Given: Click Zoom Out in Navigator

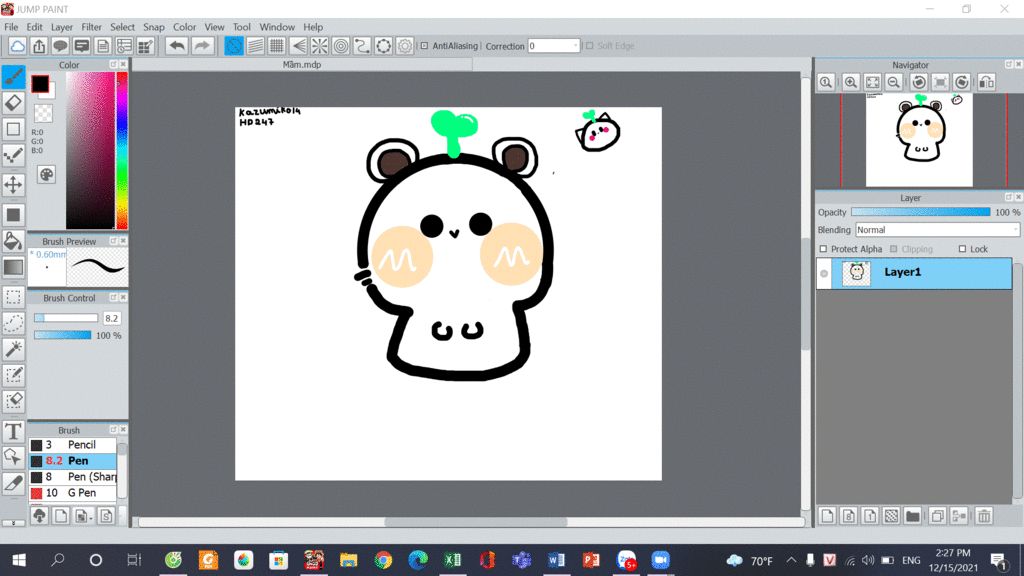Looking at the screenshot, I should pyautogui.click(x=894, y=82).
